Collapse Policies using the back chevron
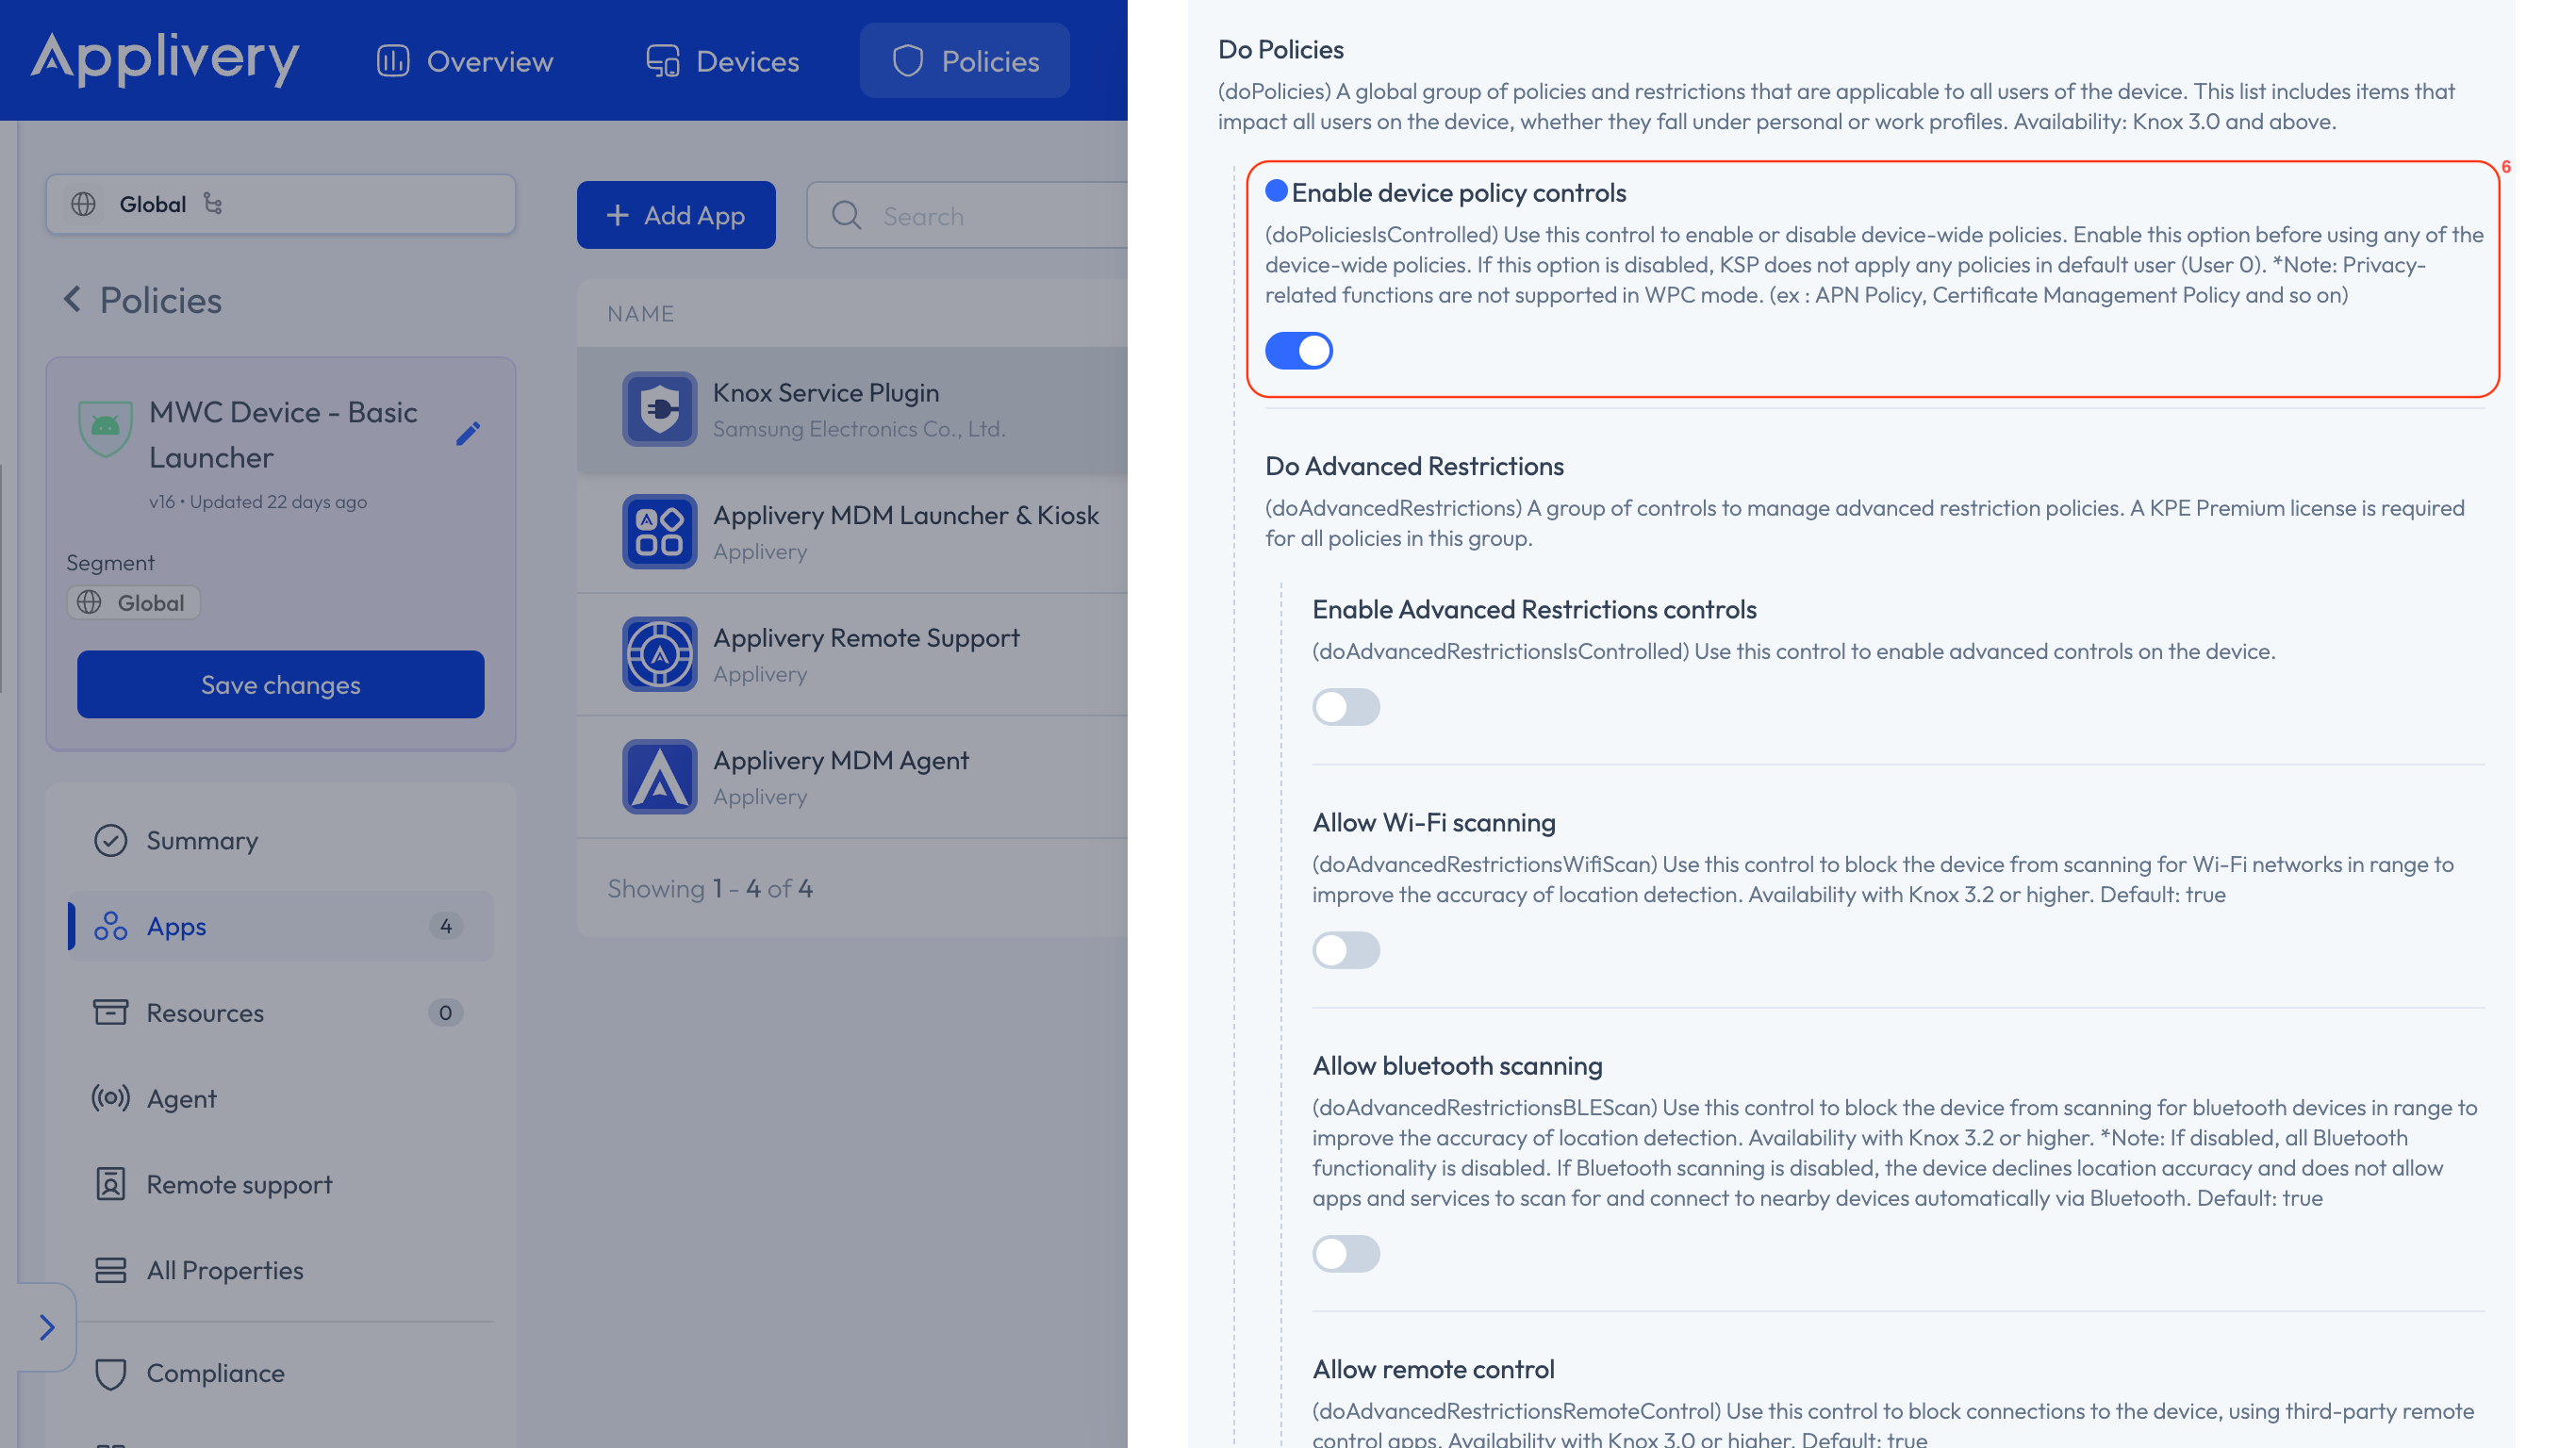The height and width of the screenshot is (1448, 2576). pos(71,300)
